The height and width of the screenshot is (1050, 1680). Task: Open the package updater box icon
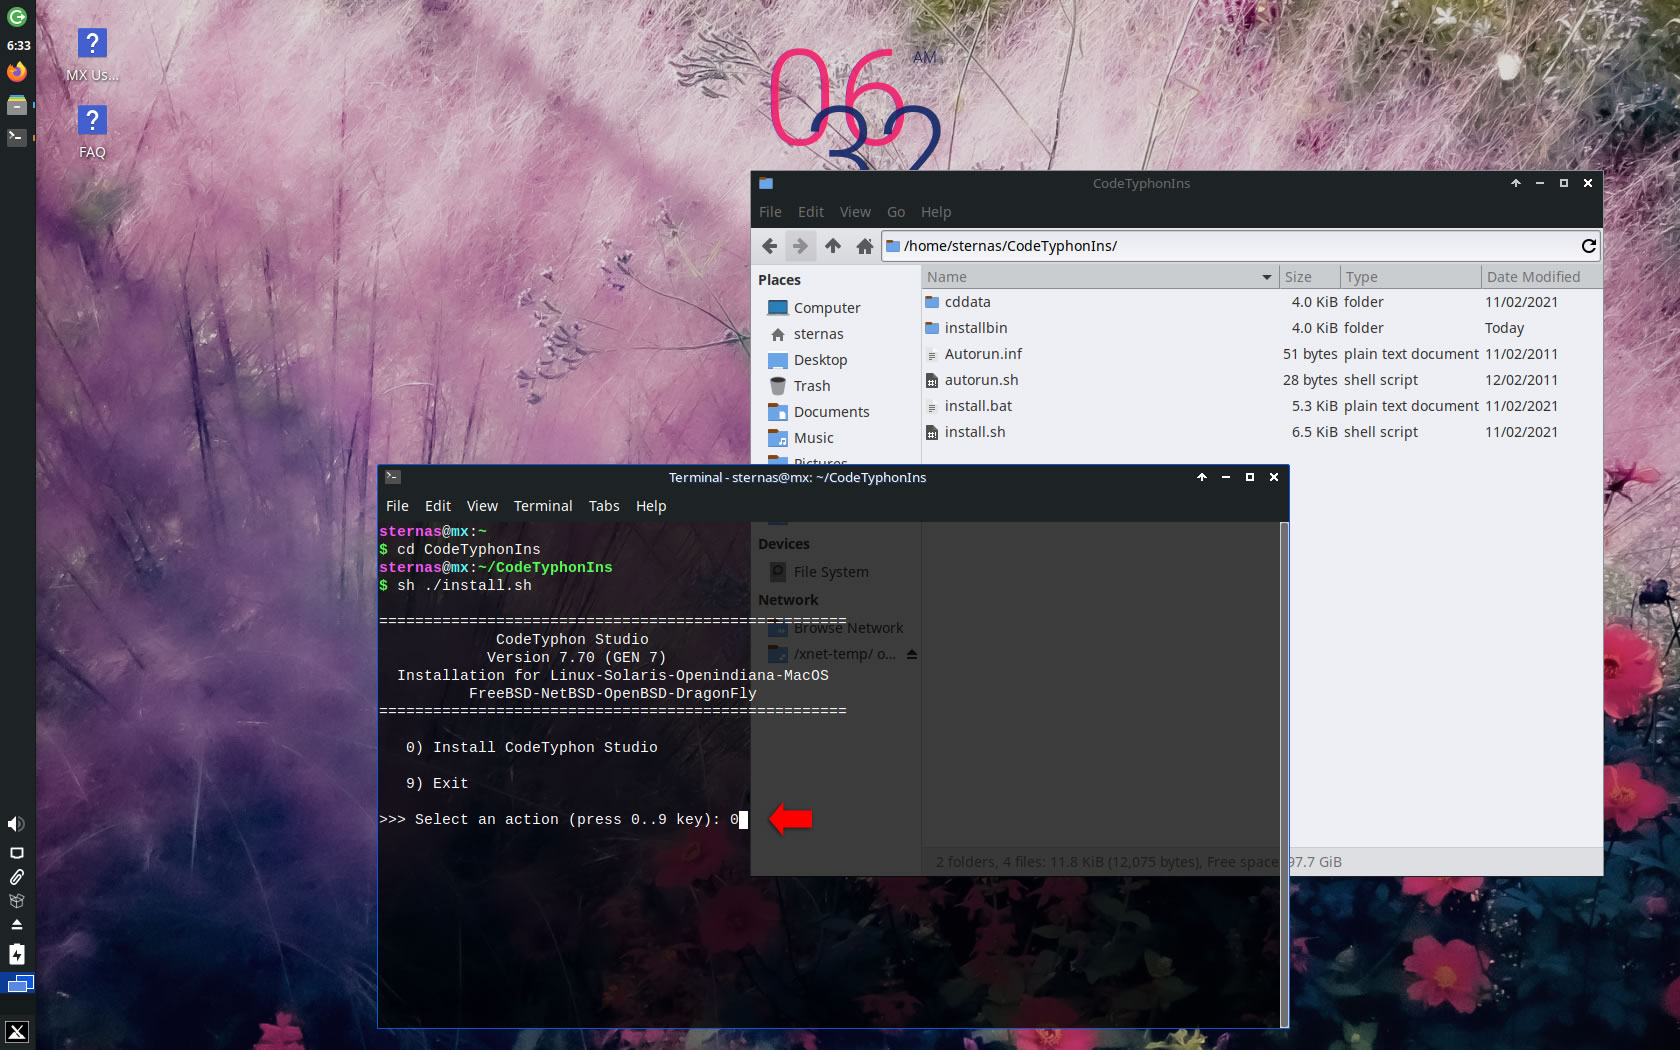16,901
